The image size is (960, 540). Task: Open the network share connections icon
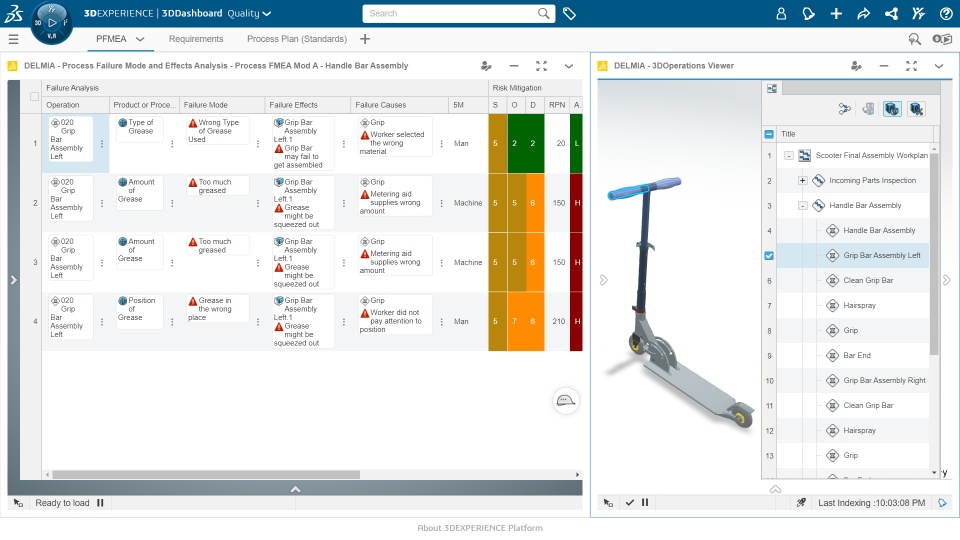(891, 13)
